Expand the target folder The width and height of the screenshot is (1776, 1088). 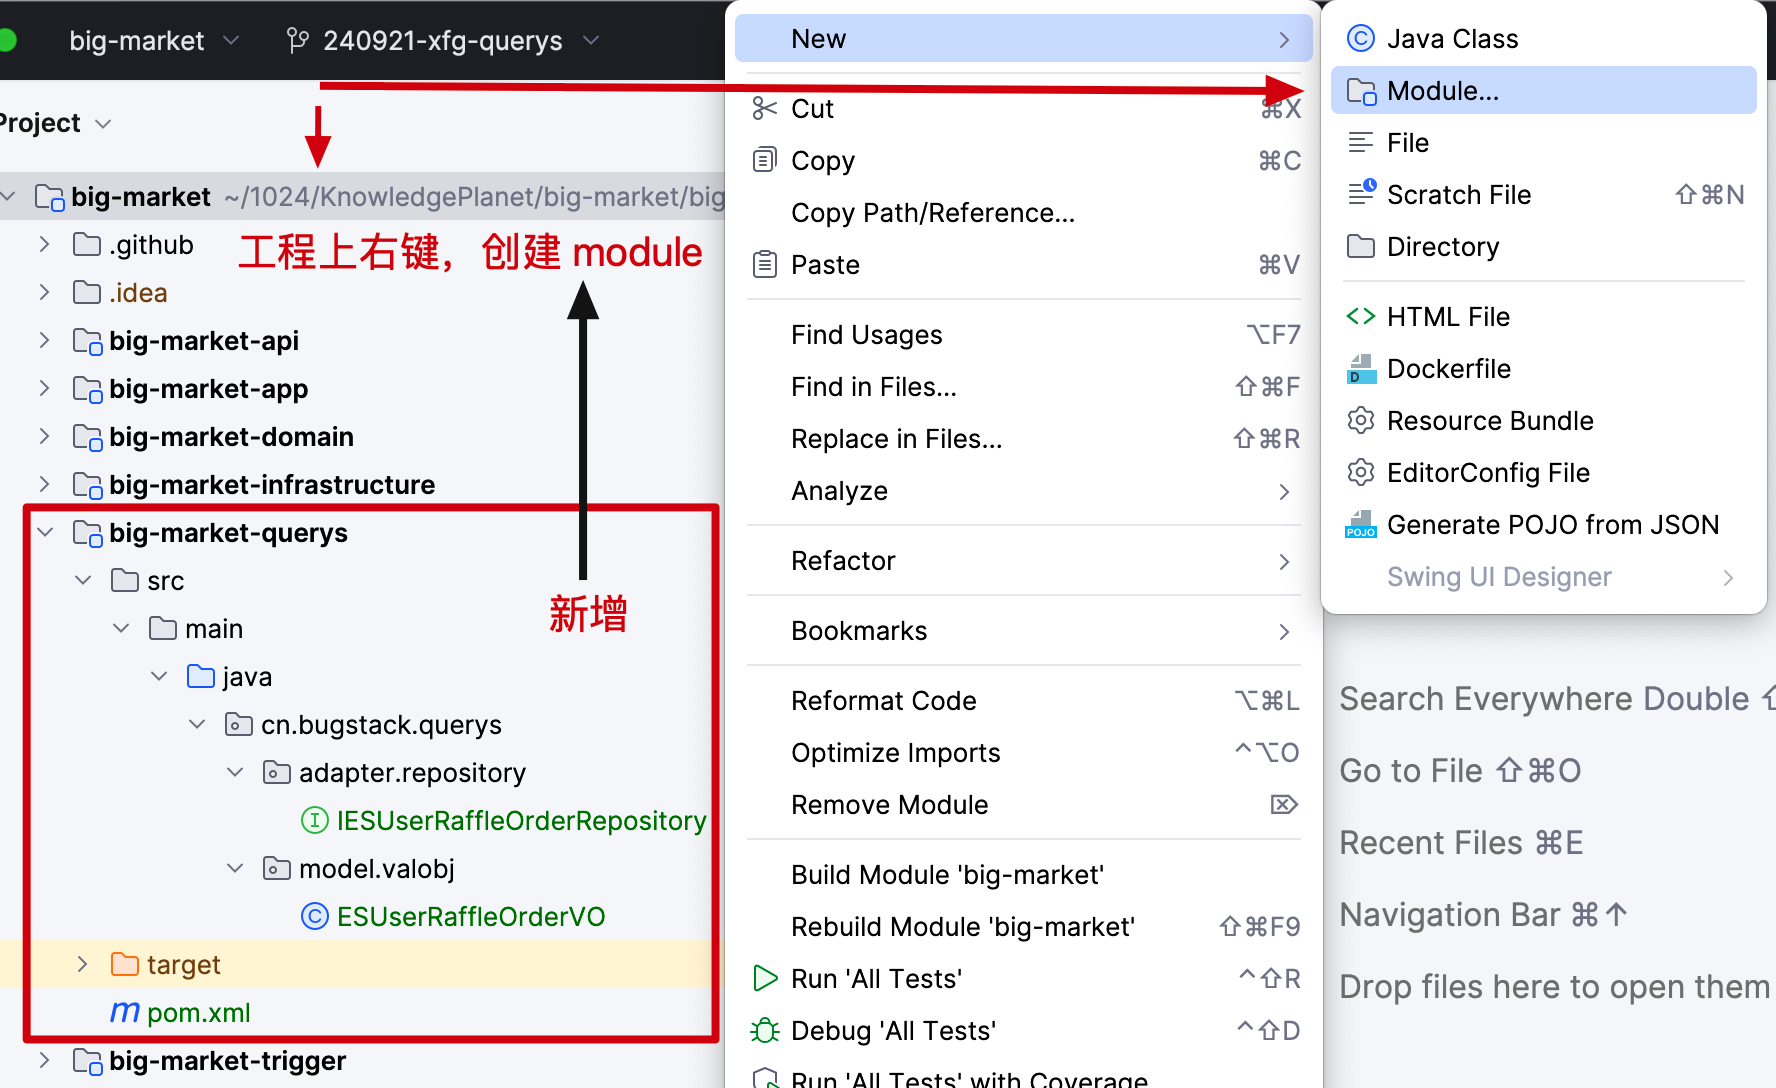(x=83, y=965)
